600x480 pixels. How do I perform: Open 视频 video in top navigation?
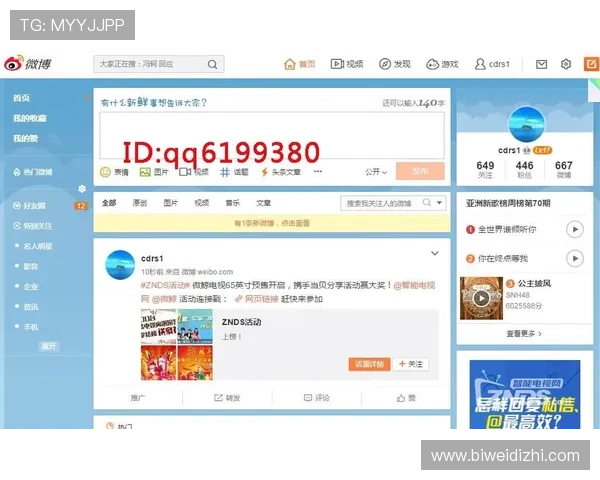pyautogui.click(x=347, y=64)
